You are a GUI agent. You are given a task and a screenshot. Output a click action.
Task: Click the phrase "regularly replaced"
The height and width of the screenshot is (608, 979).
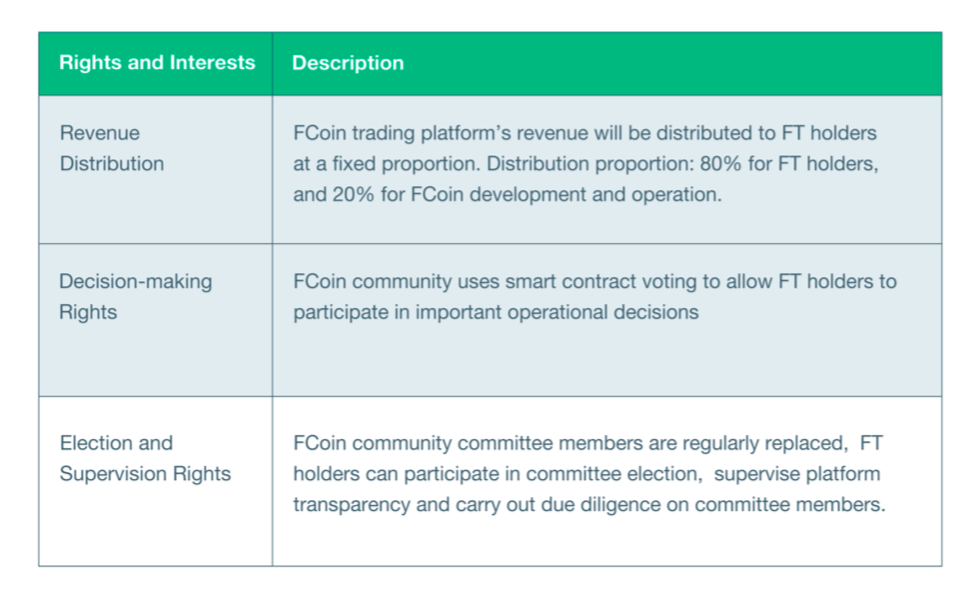(764, 443)
